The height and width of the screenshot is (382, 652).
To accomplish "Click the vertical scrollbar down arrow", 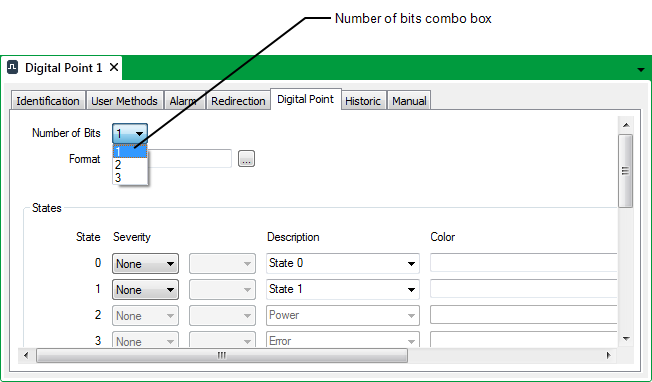I will point(626,339).
